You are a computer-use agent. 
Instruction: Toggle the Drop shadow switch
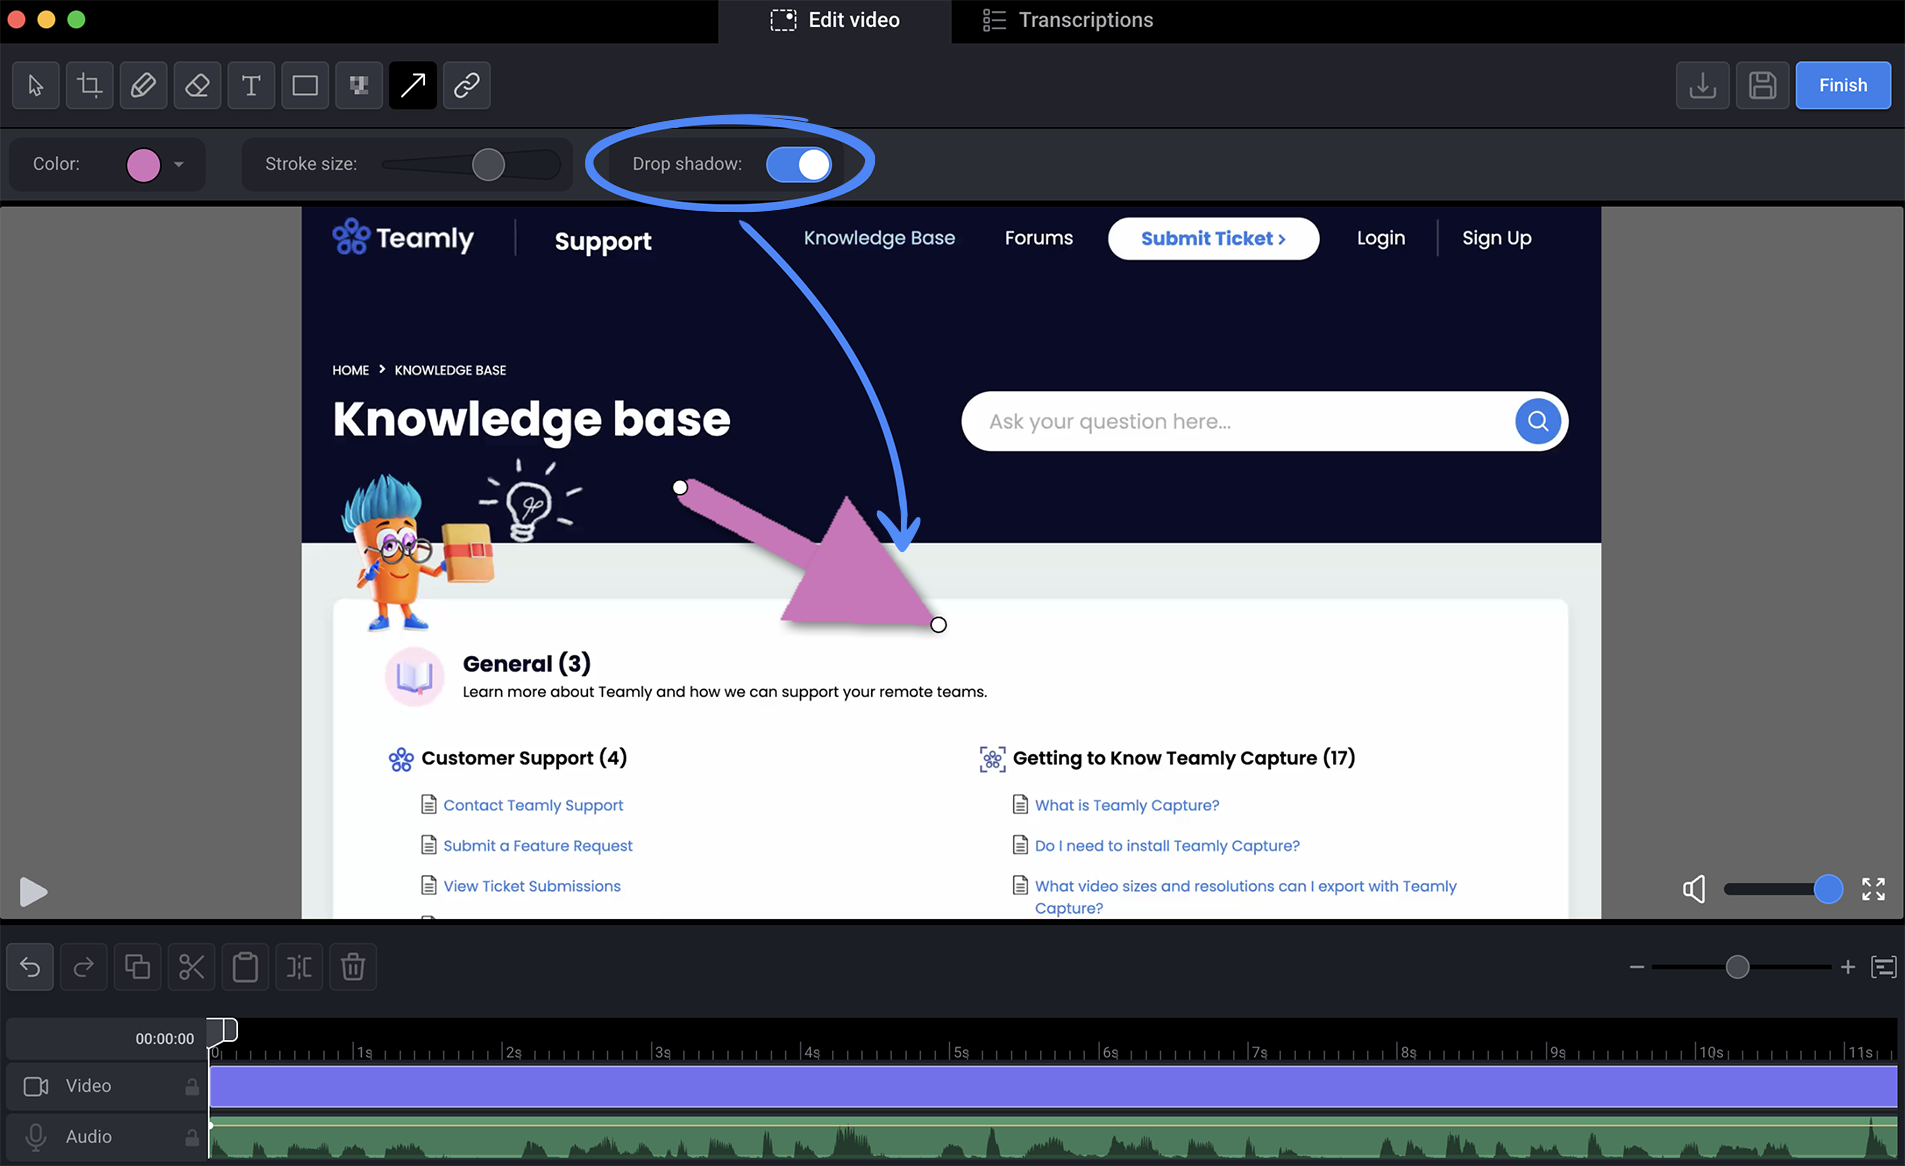coord(799,164)
